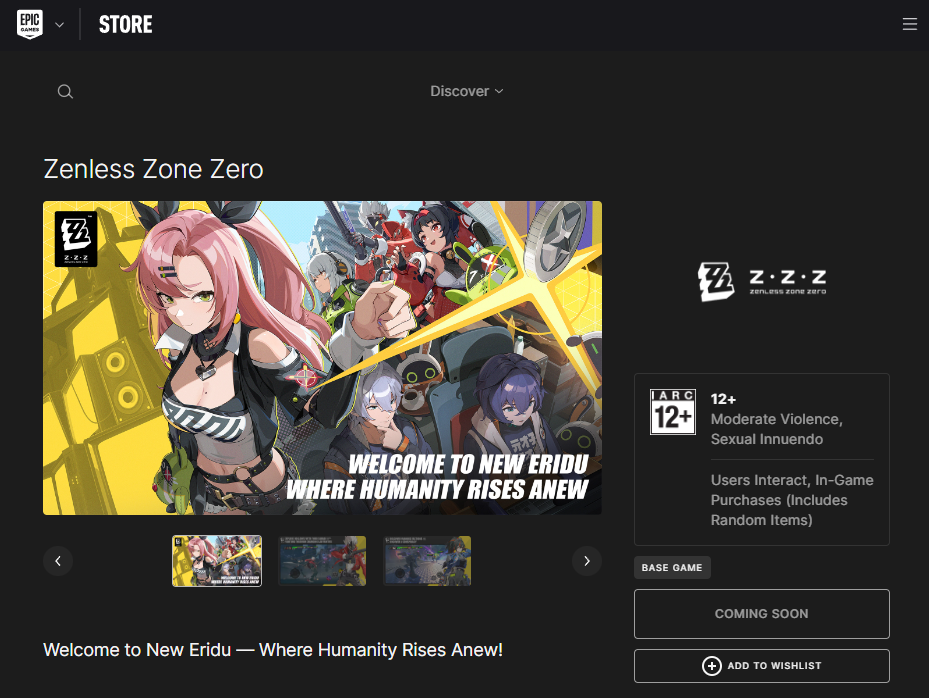Expand the Discover chevron arrow
The width and height of the screenshot is (929, 698).
point(498,92)
